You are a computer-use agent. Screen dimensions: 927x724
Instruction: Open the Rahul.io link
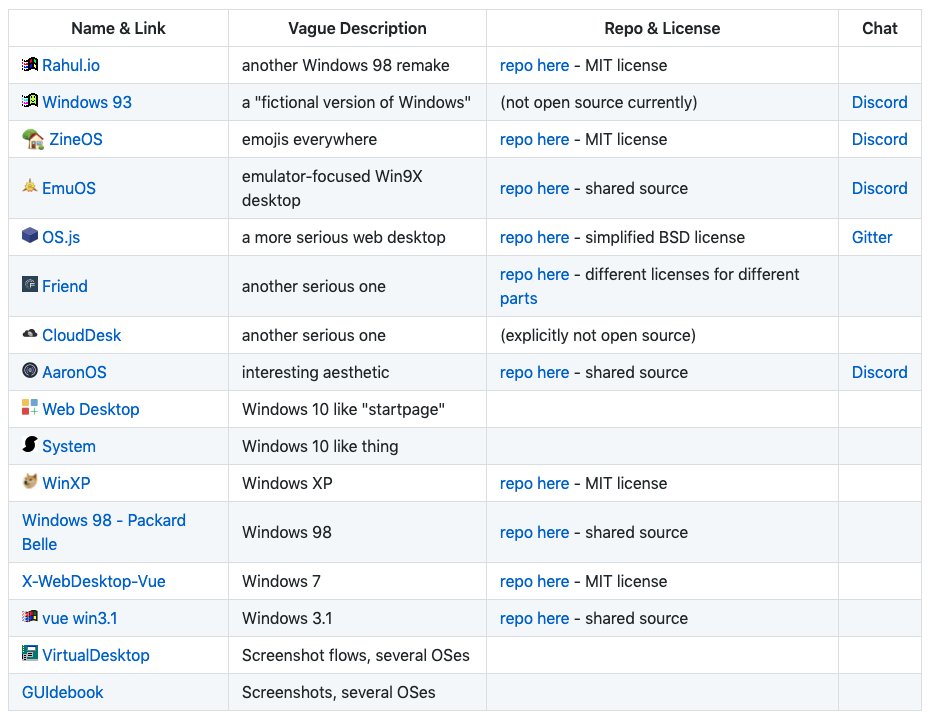(x=71, y=65)
